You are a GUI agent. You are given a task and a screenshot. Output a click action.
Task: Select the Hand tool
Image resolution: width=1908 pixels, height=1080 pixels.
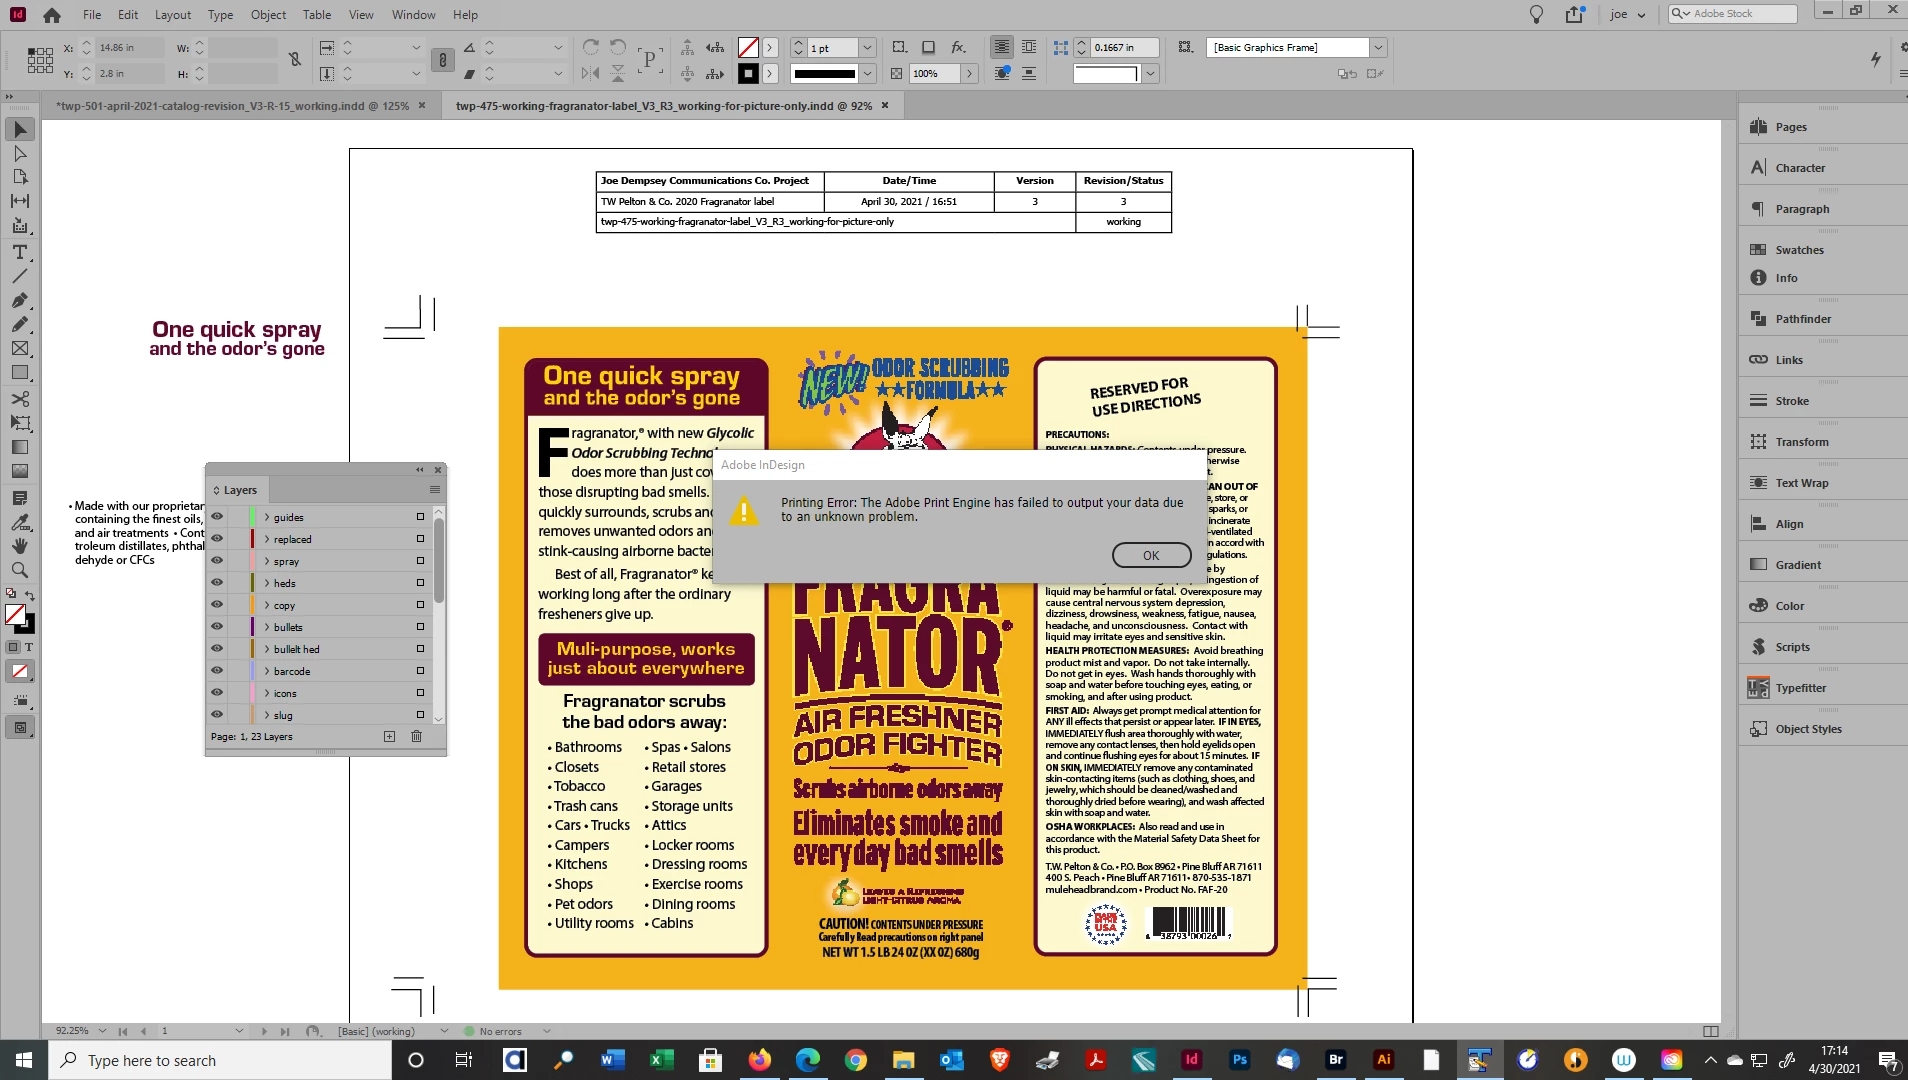click(x=20, y=546)
